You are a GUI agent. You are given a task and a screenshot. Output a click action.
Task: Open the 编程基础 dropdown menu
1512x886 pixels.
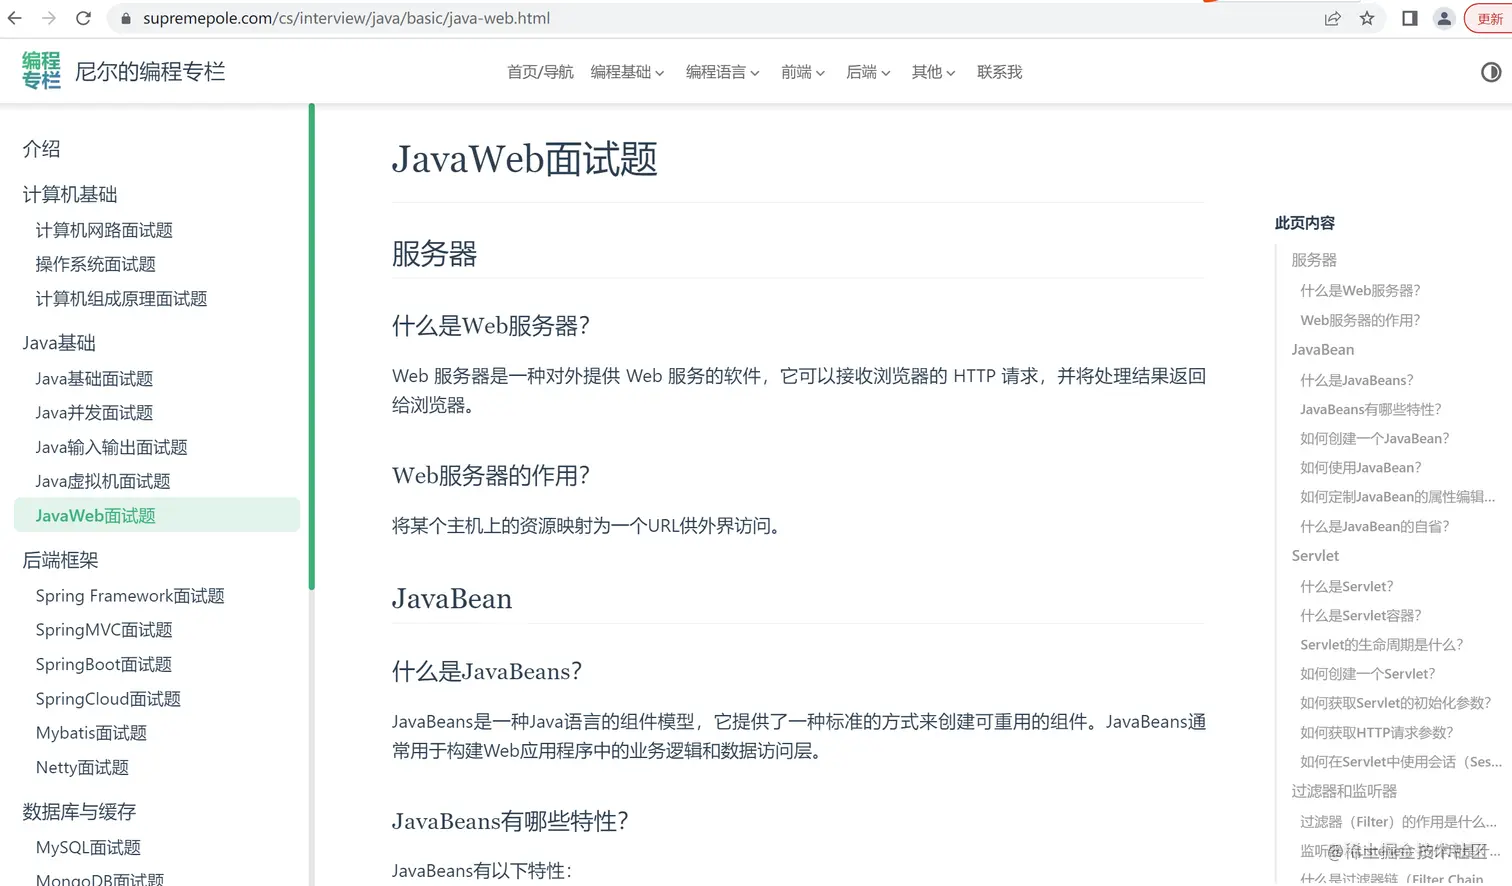pyautogui.click(x=627, y=71)
